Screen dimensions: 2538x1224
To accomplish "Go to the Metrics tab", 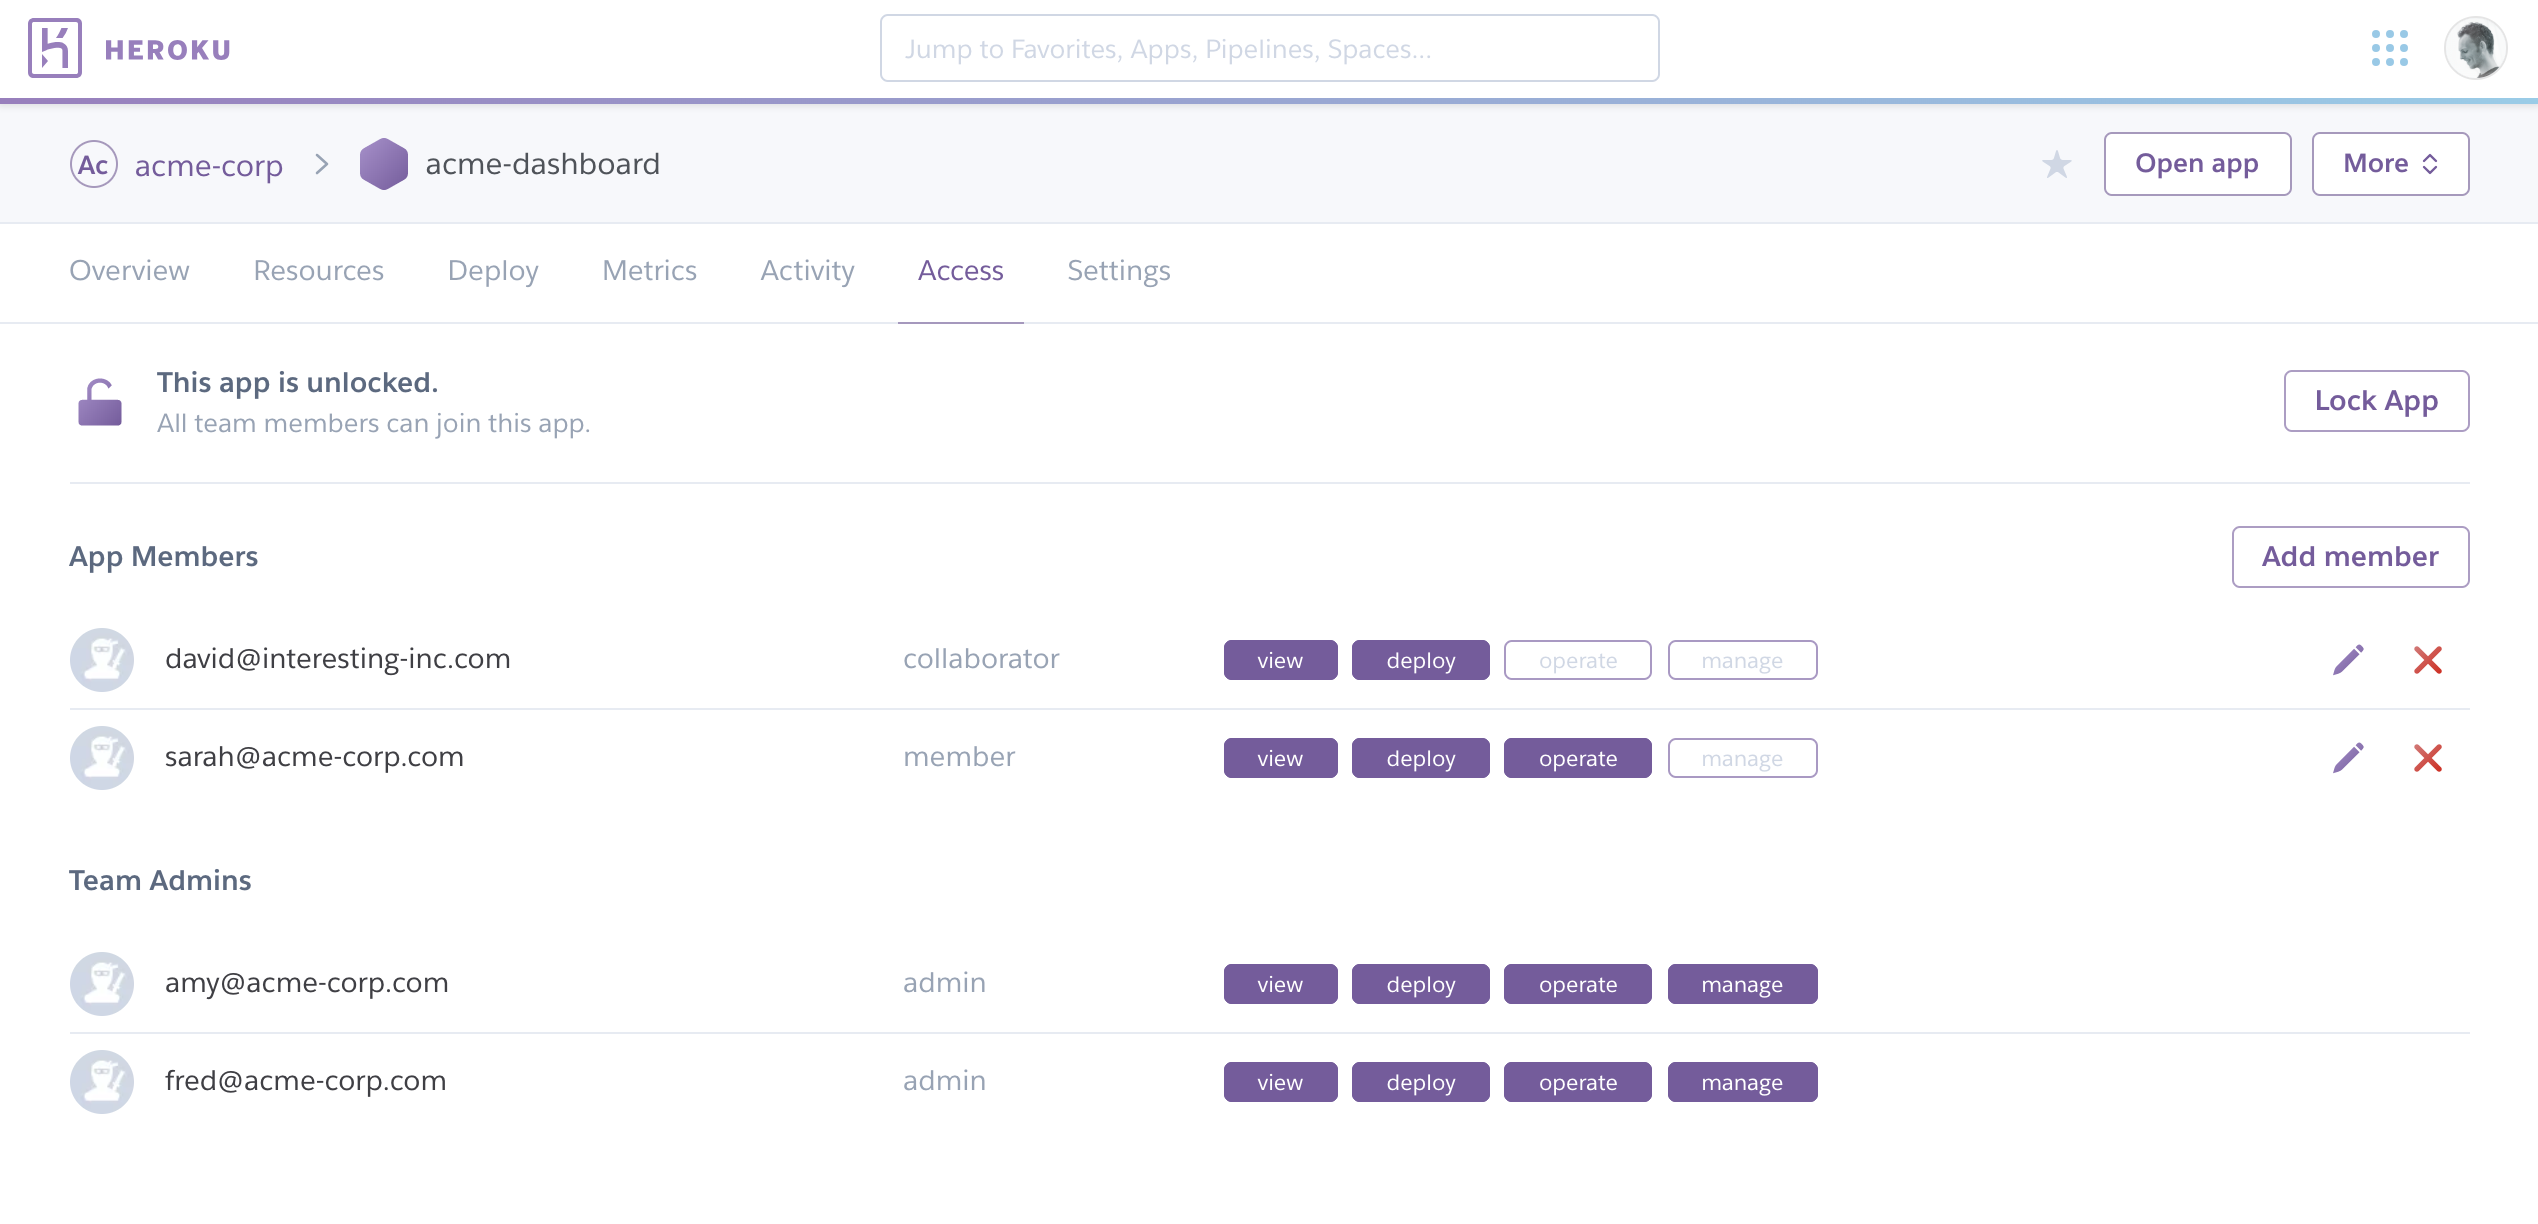I will pyautogui.click(x=649, y=271).
